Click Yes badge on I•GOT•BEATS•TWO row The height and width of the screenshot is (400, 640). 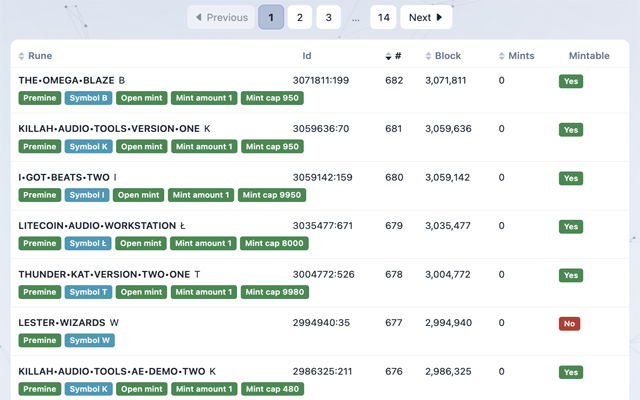point(571,178)
